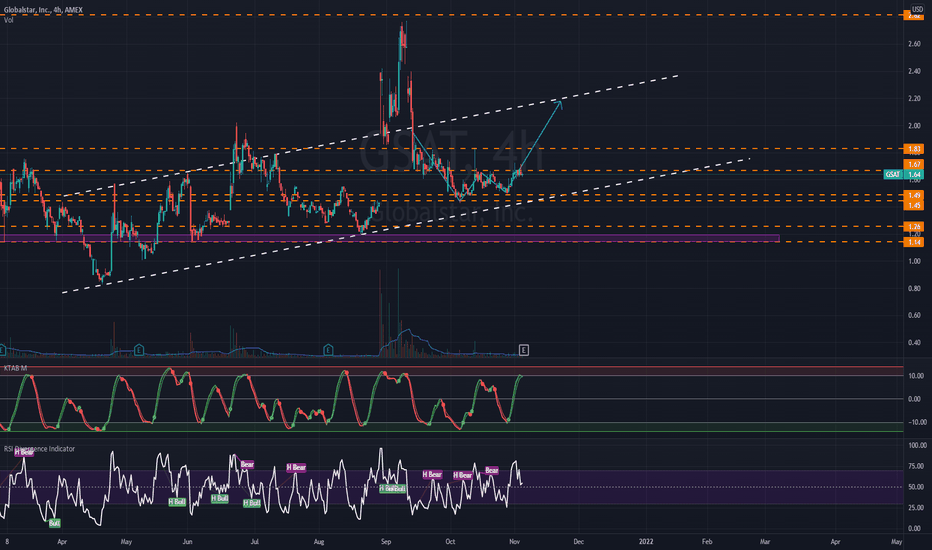The image size is (932, 550).
Task: Click the 0.40 price axis value
Action: (x=914, y=343)
